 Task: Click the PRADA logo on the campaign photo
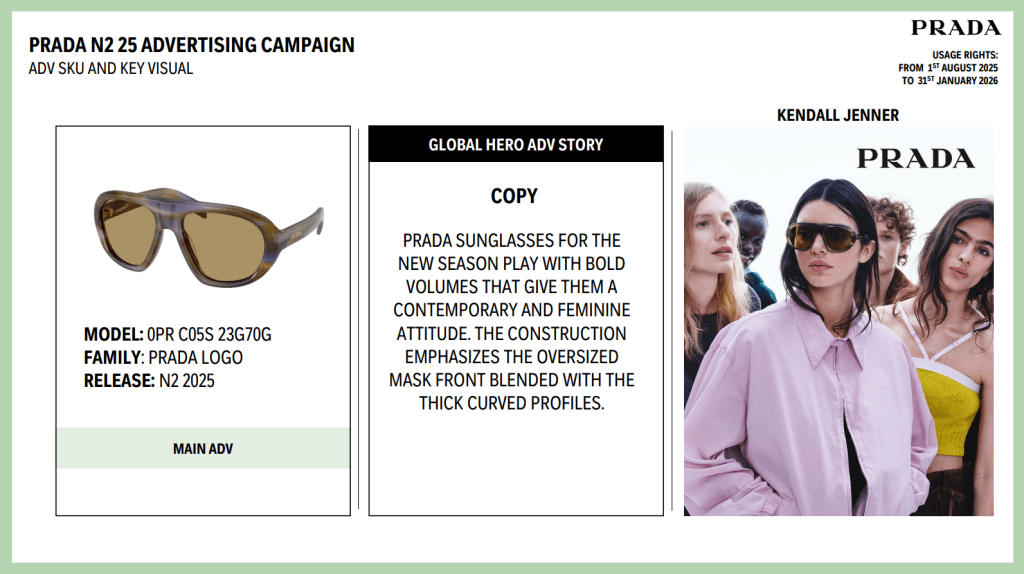[x=915, y=158]
